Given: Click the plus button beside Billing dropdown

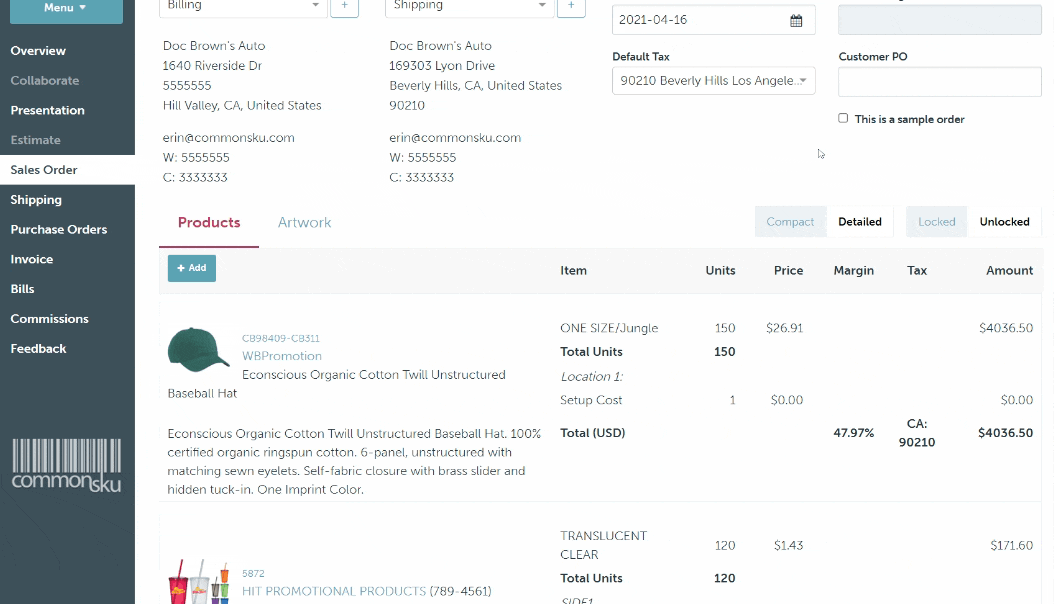Looking at the screenshot, I should (x=344, y=7).
